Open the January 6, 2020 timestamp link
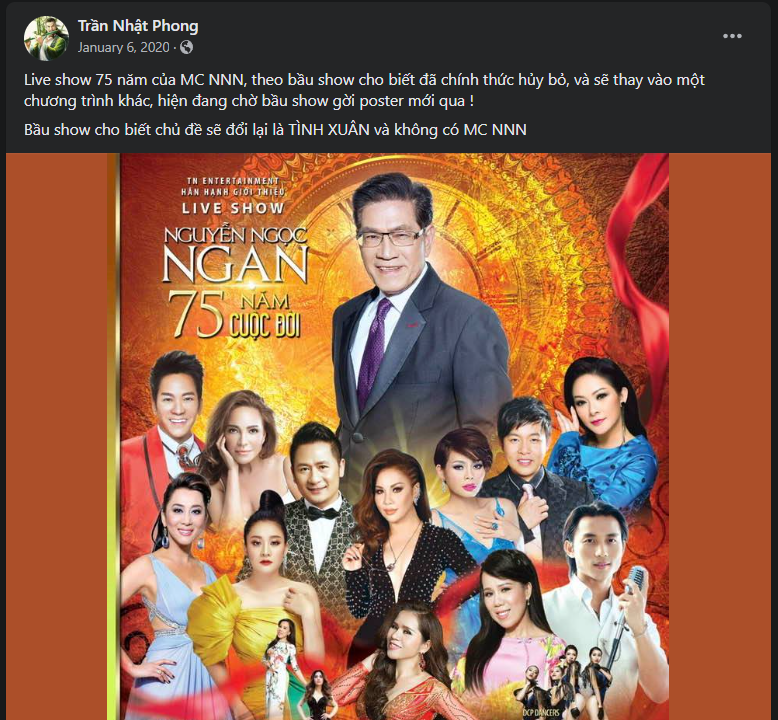Image resolution: width=778 pixels, height=720 pixels. click(124, 47)
